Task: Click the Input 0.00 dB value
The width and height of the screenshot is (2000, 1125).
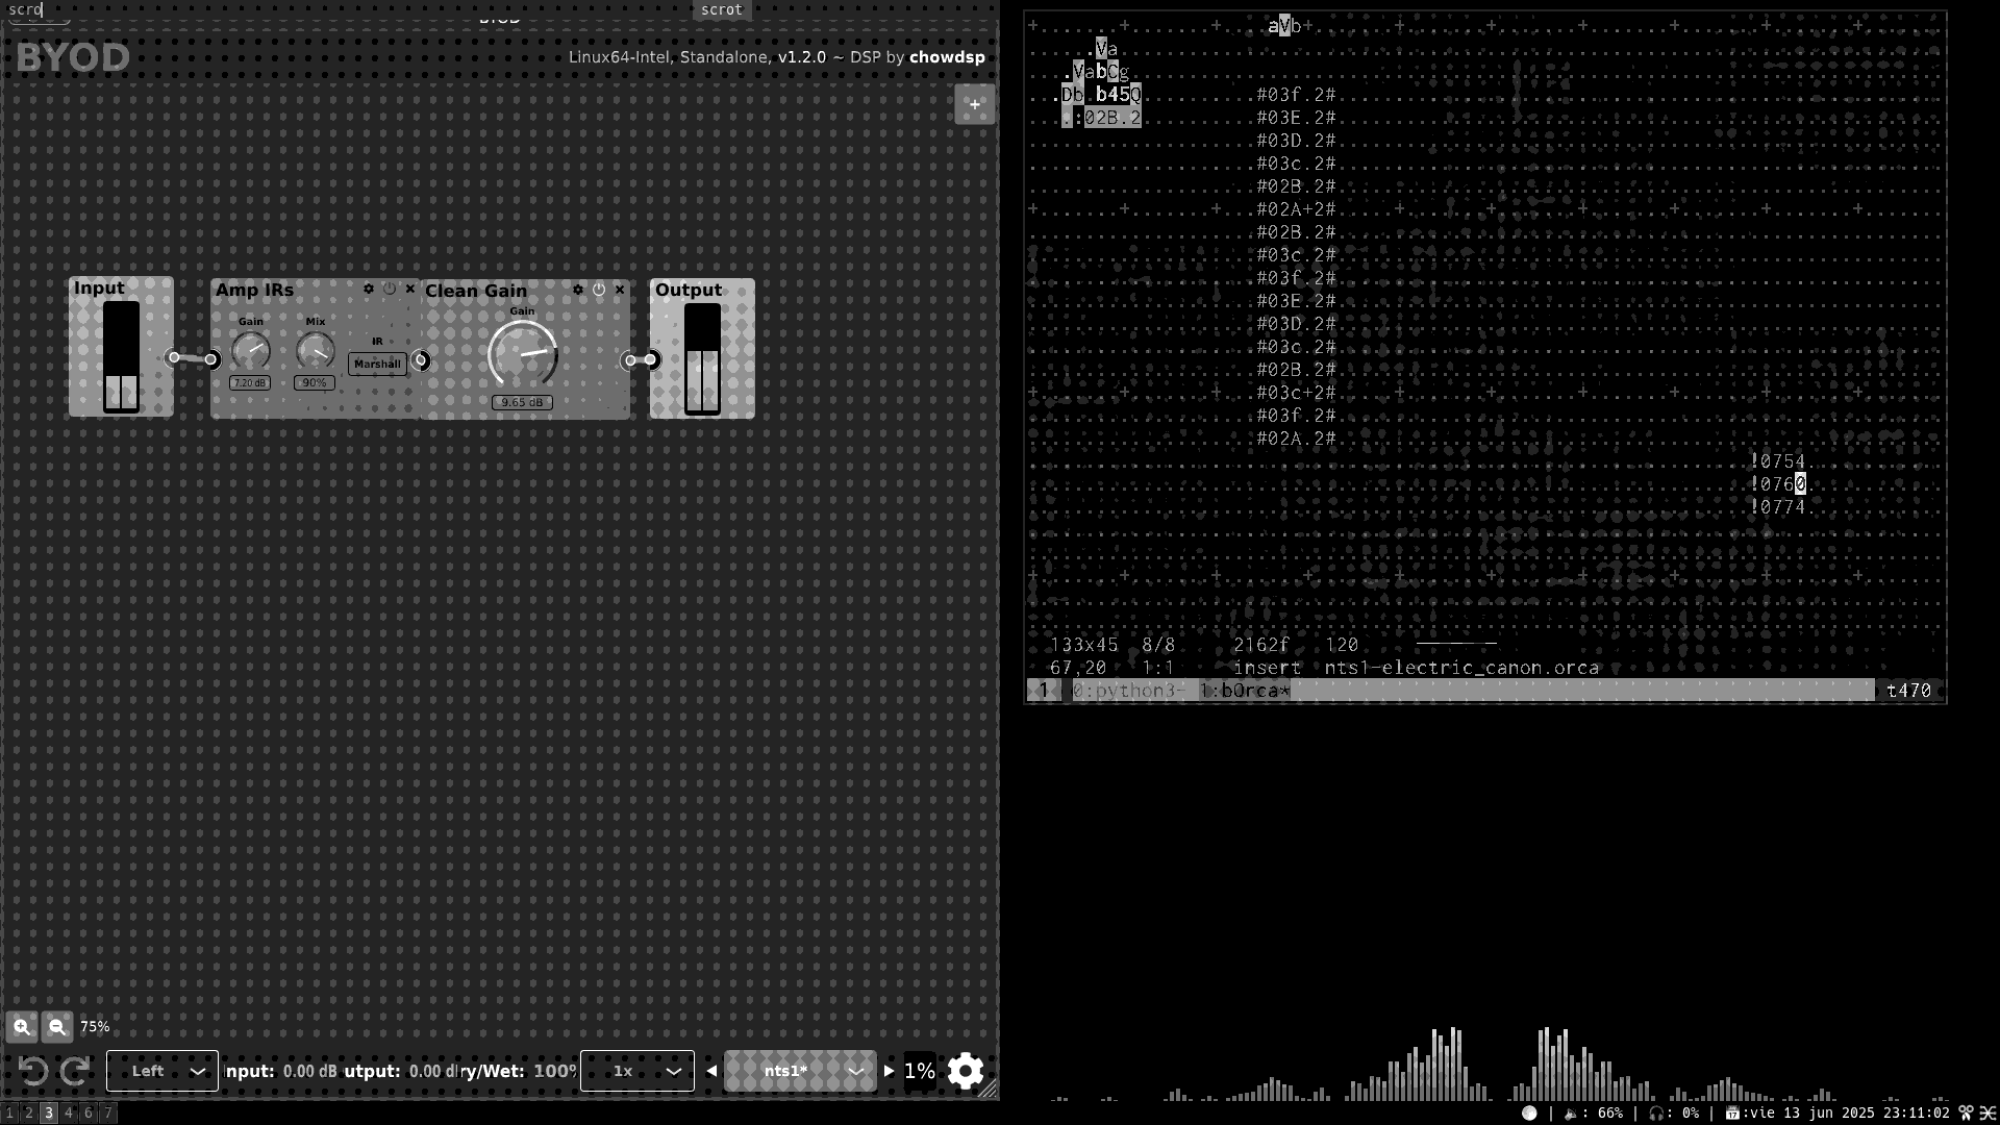Action: (310, 1071)
